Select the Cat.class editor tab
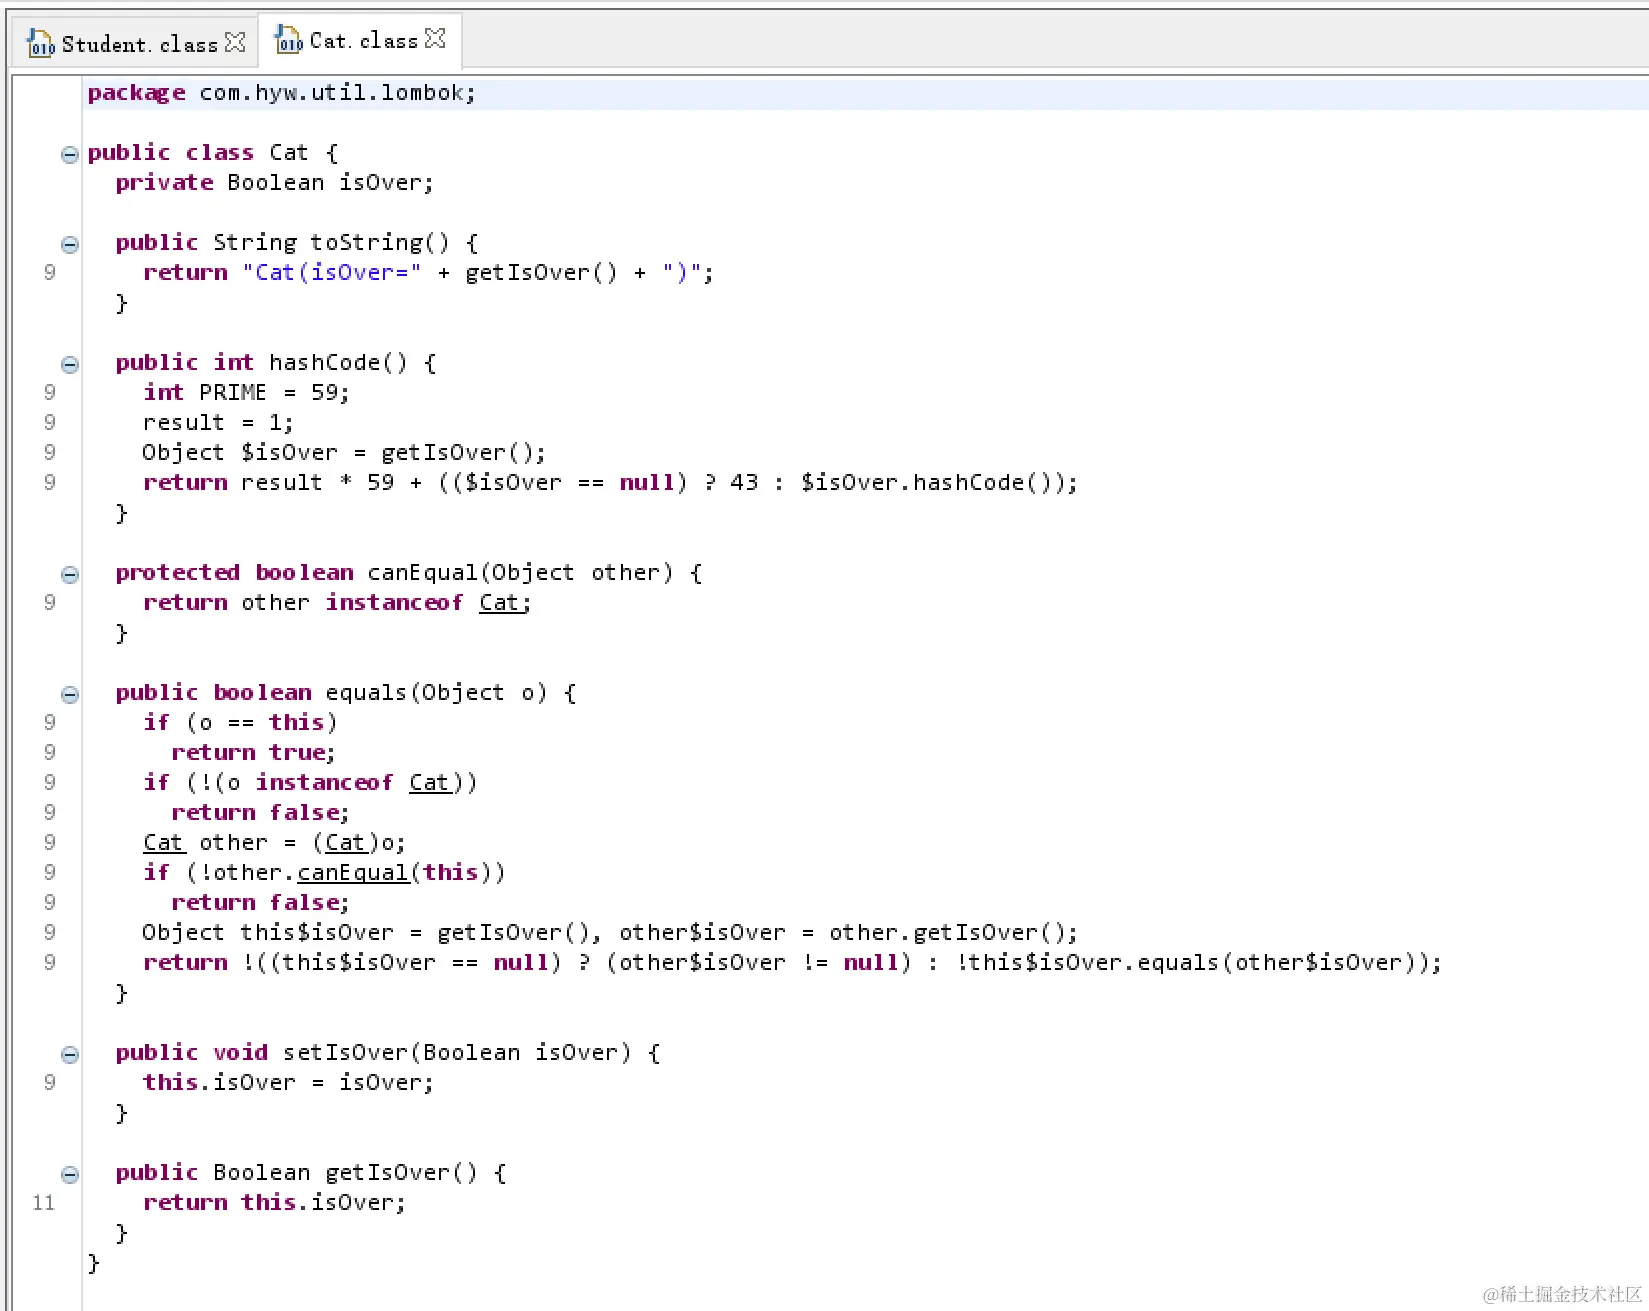Viewport: 1649px width, 1311px height. click(362, 41)
